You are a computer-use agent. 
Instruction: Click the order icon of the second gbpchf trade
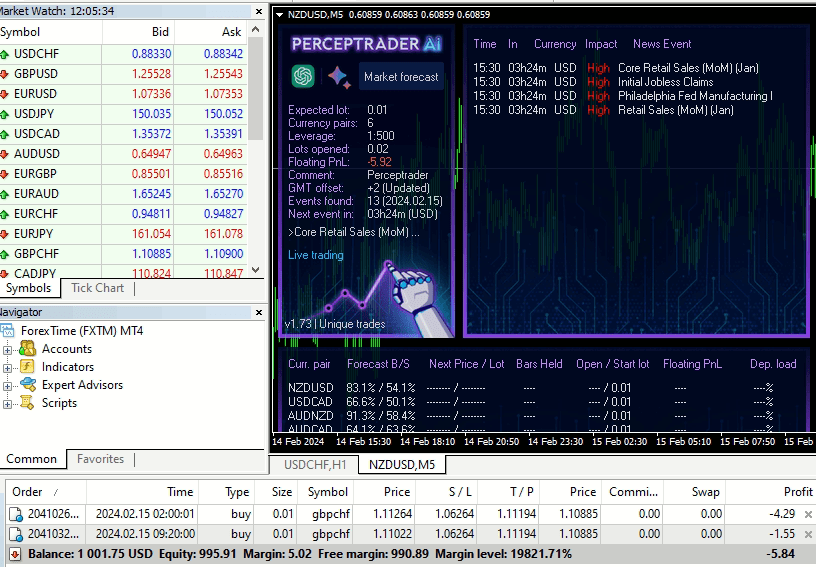click(16, 534)
